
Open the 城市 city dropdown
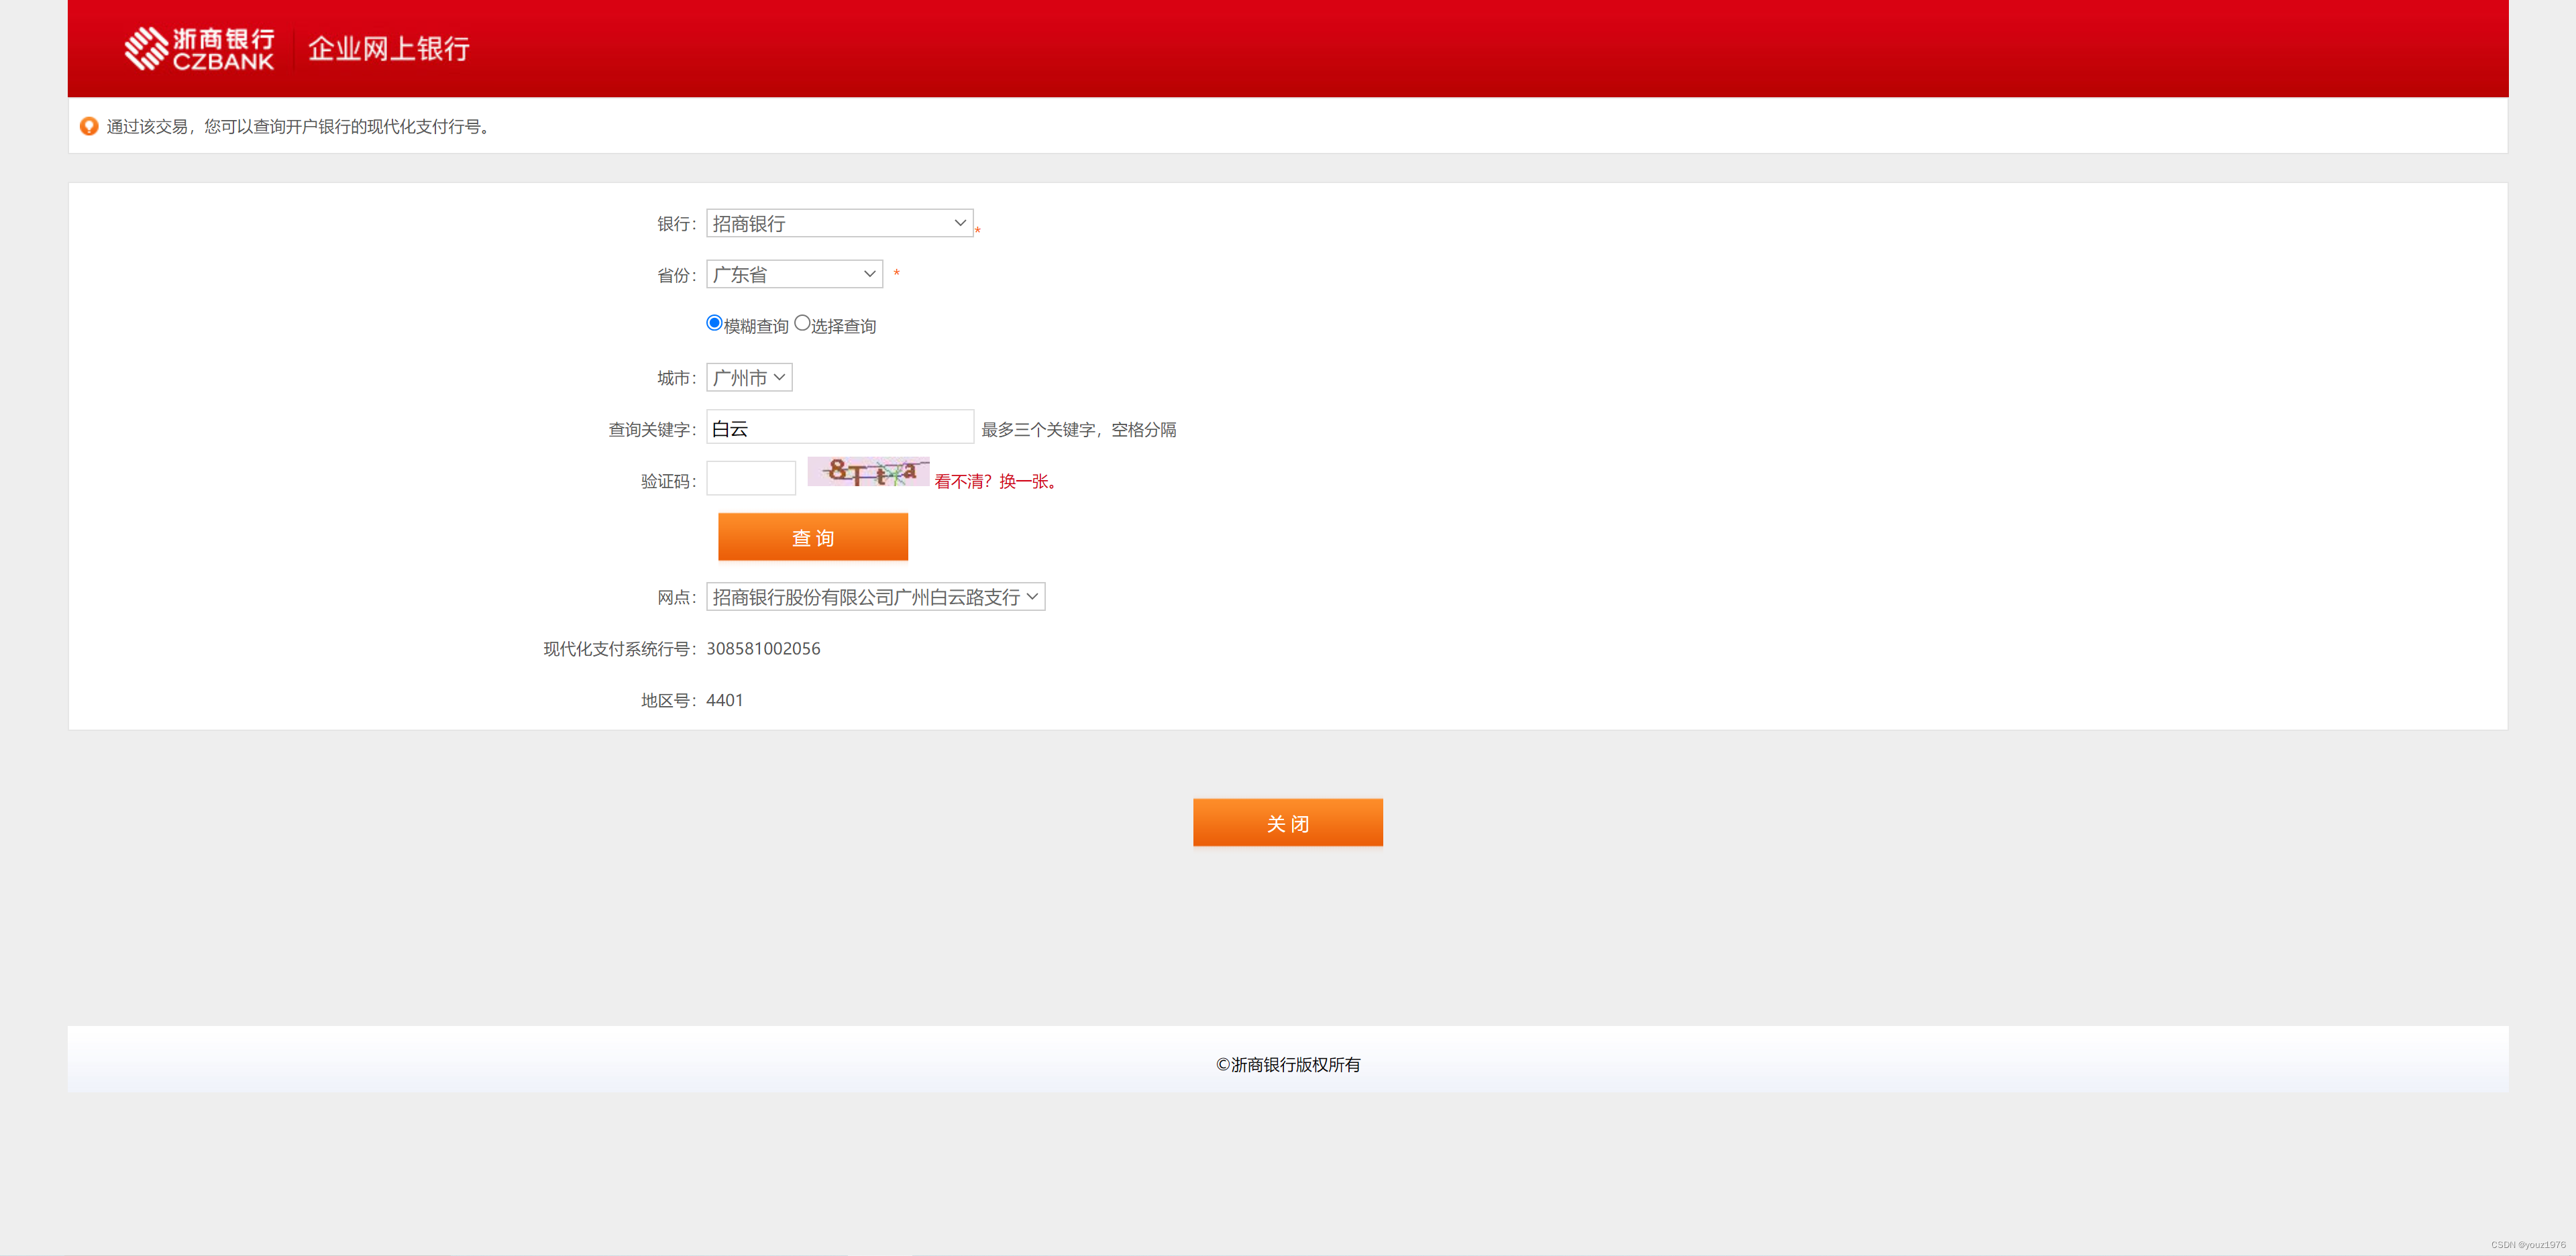click(x=749, y=377)
